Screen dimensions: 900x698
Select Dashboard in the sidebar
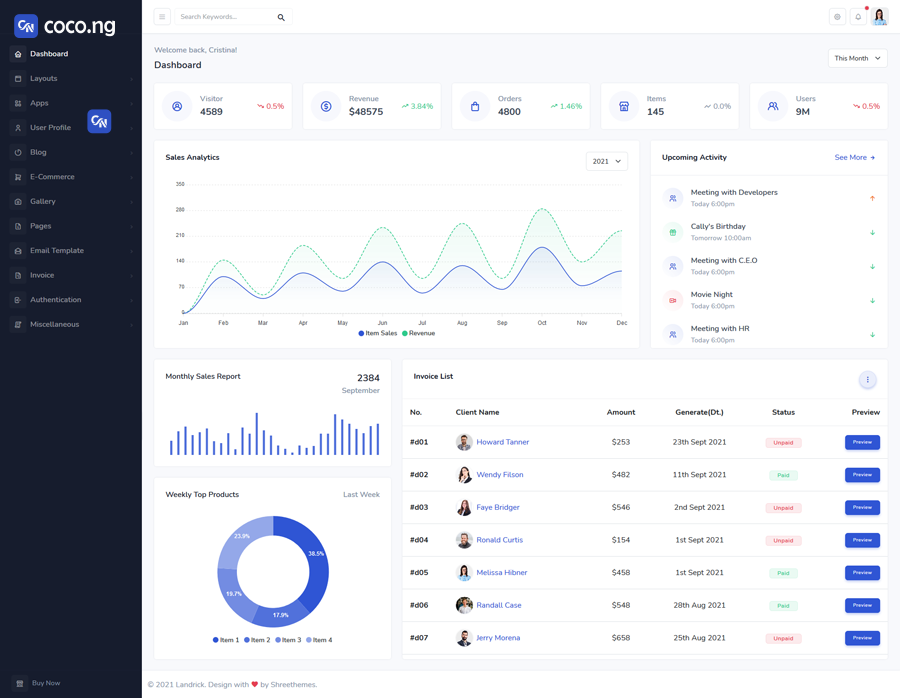click(x=49, y=54)
